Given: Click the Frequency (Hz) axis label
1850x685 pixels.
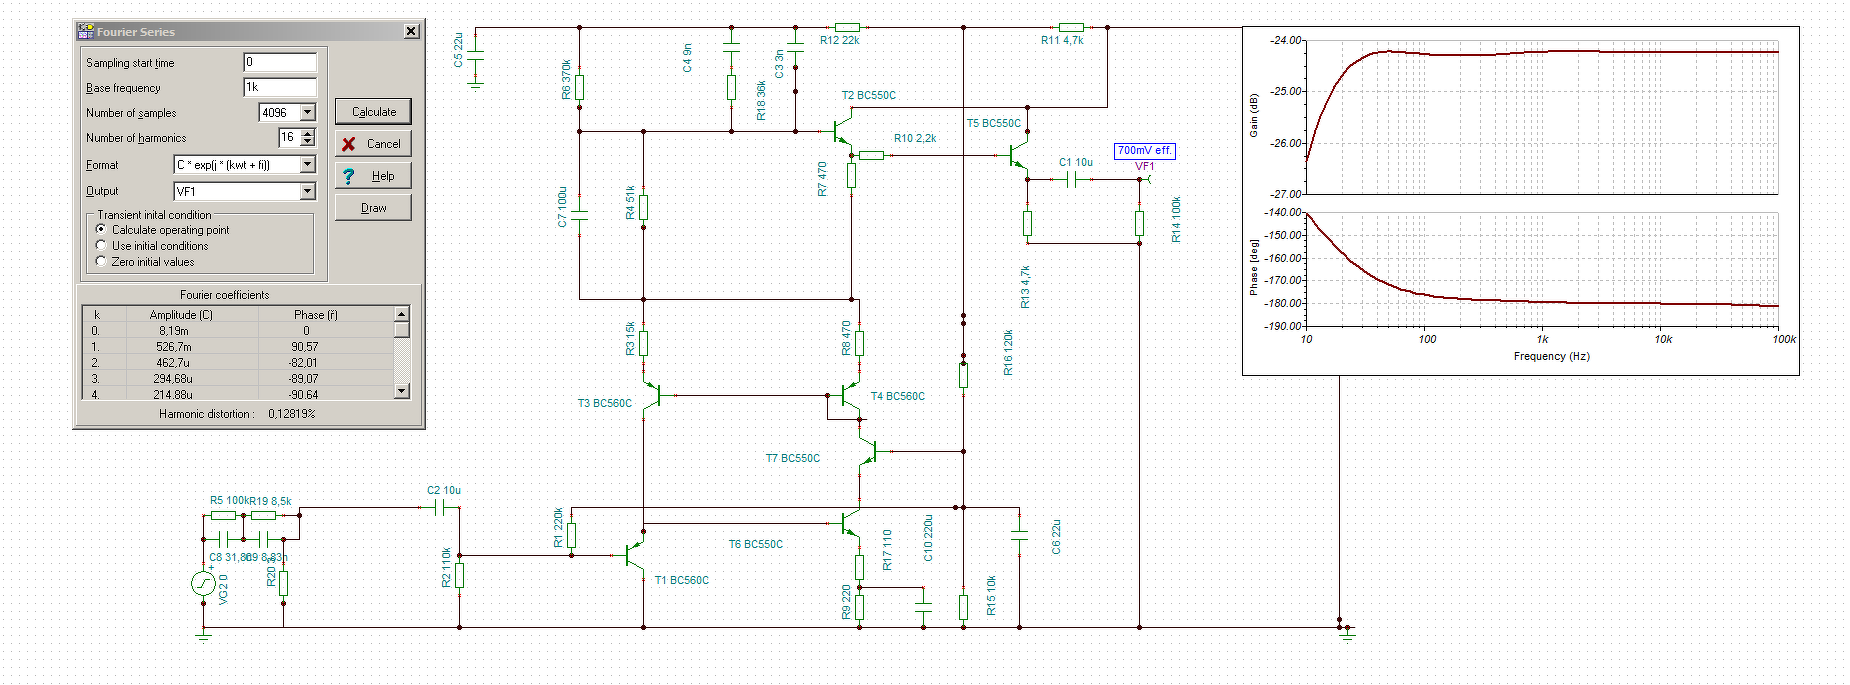Looking at the screenshot, I should point(1551,356).
